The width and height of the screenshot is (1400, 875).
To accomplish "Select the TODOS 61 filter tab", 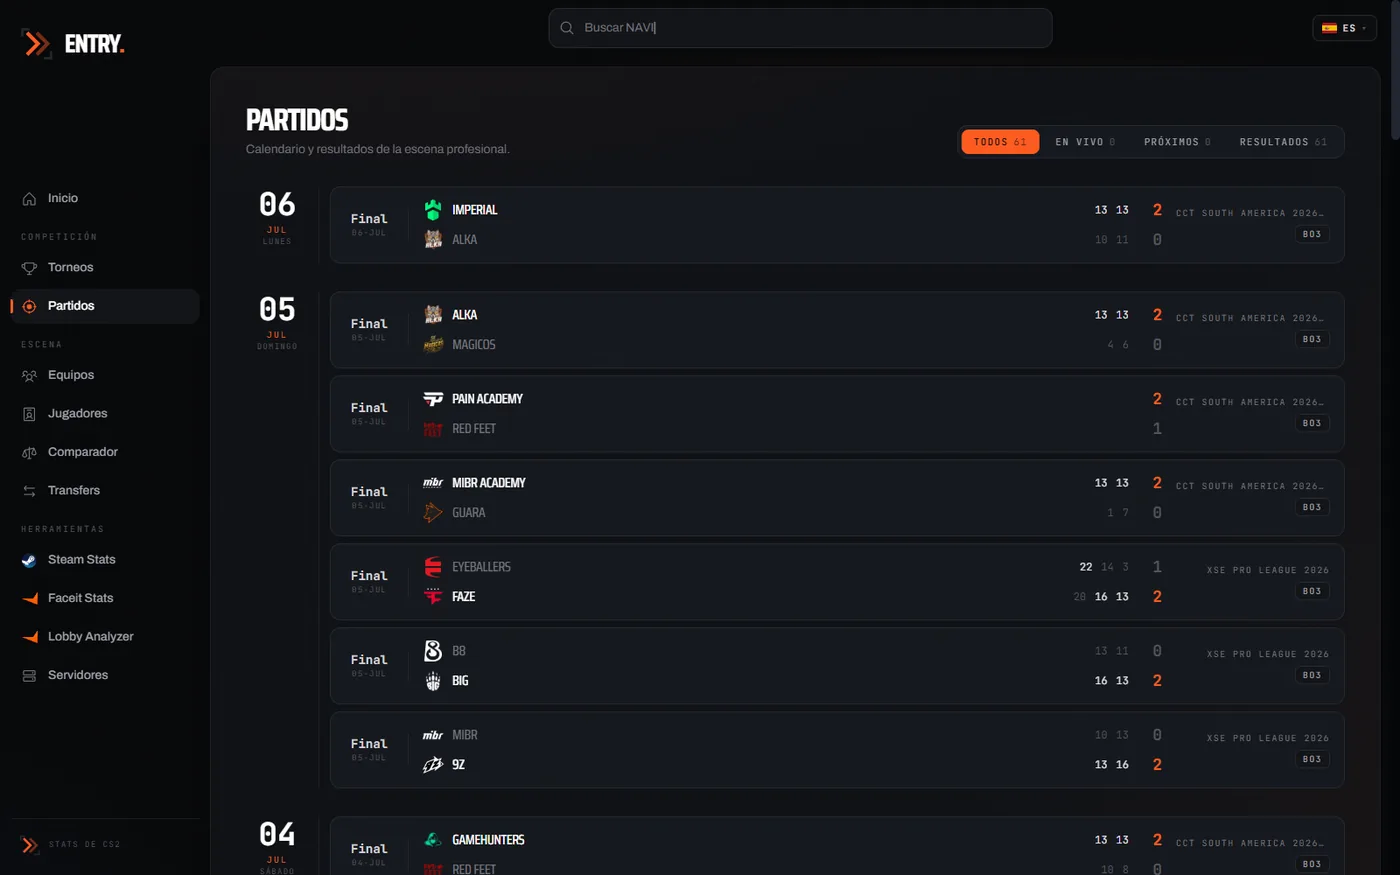I will click(x=1000, y=142).
